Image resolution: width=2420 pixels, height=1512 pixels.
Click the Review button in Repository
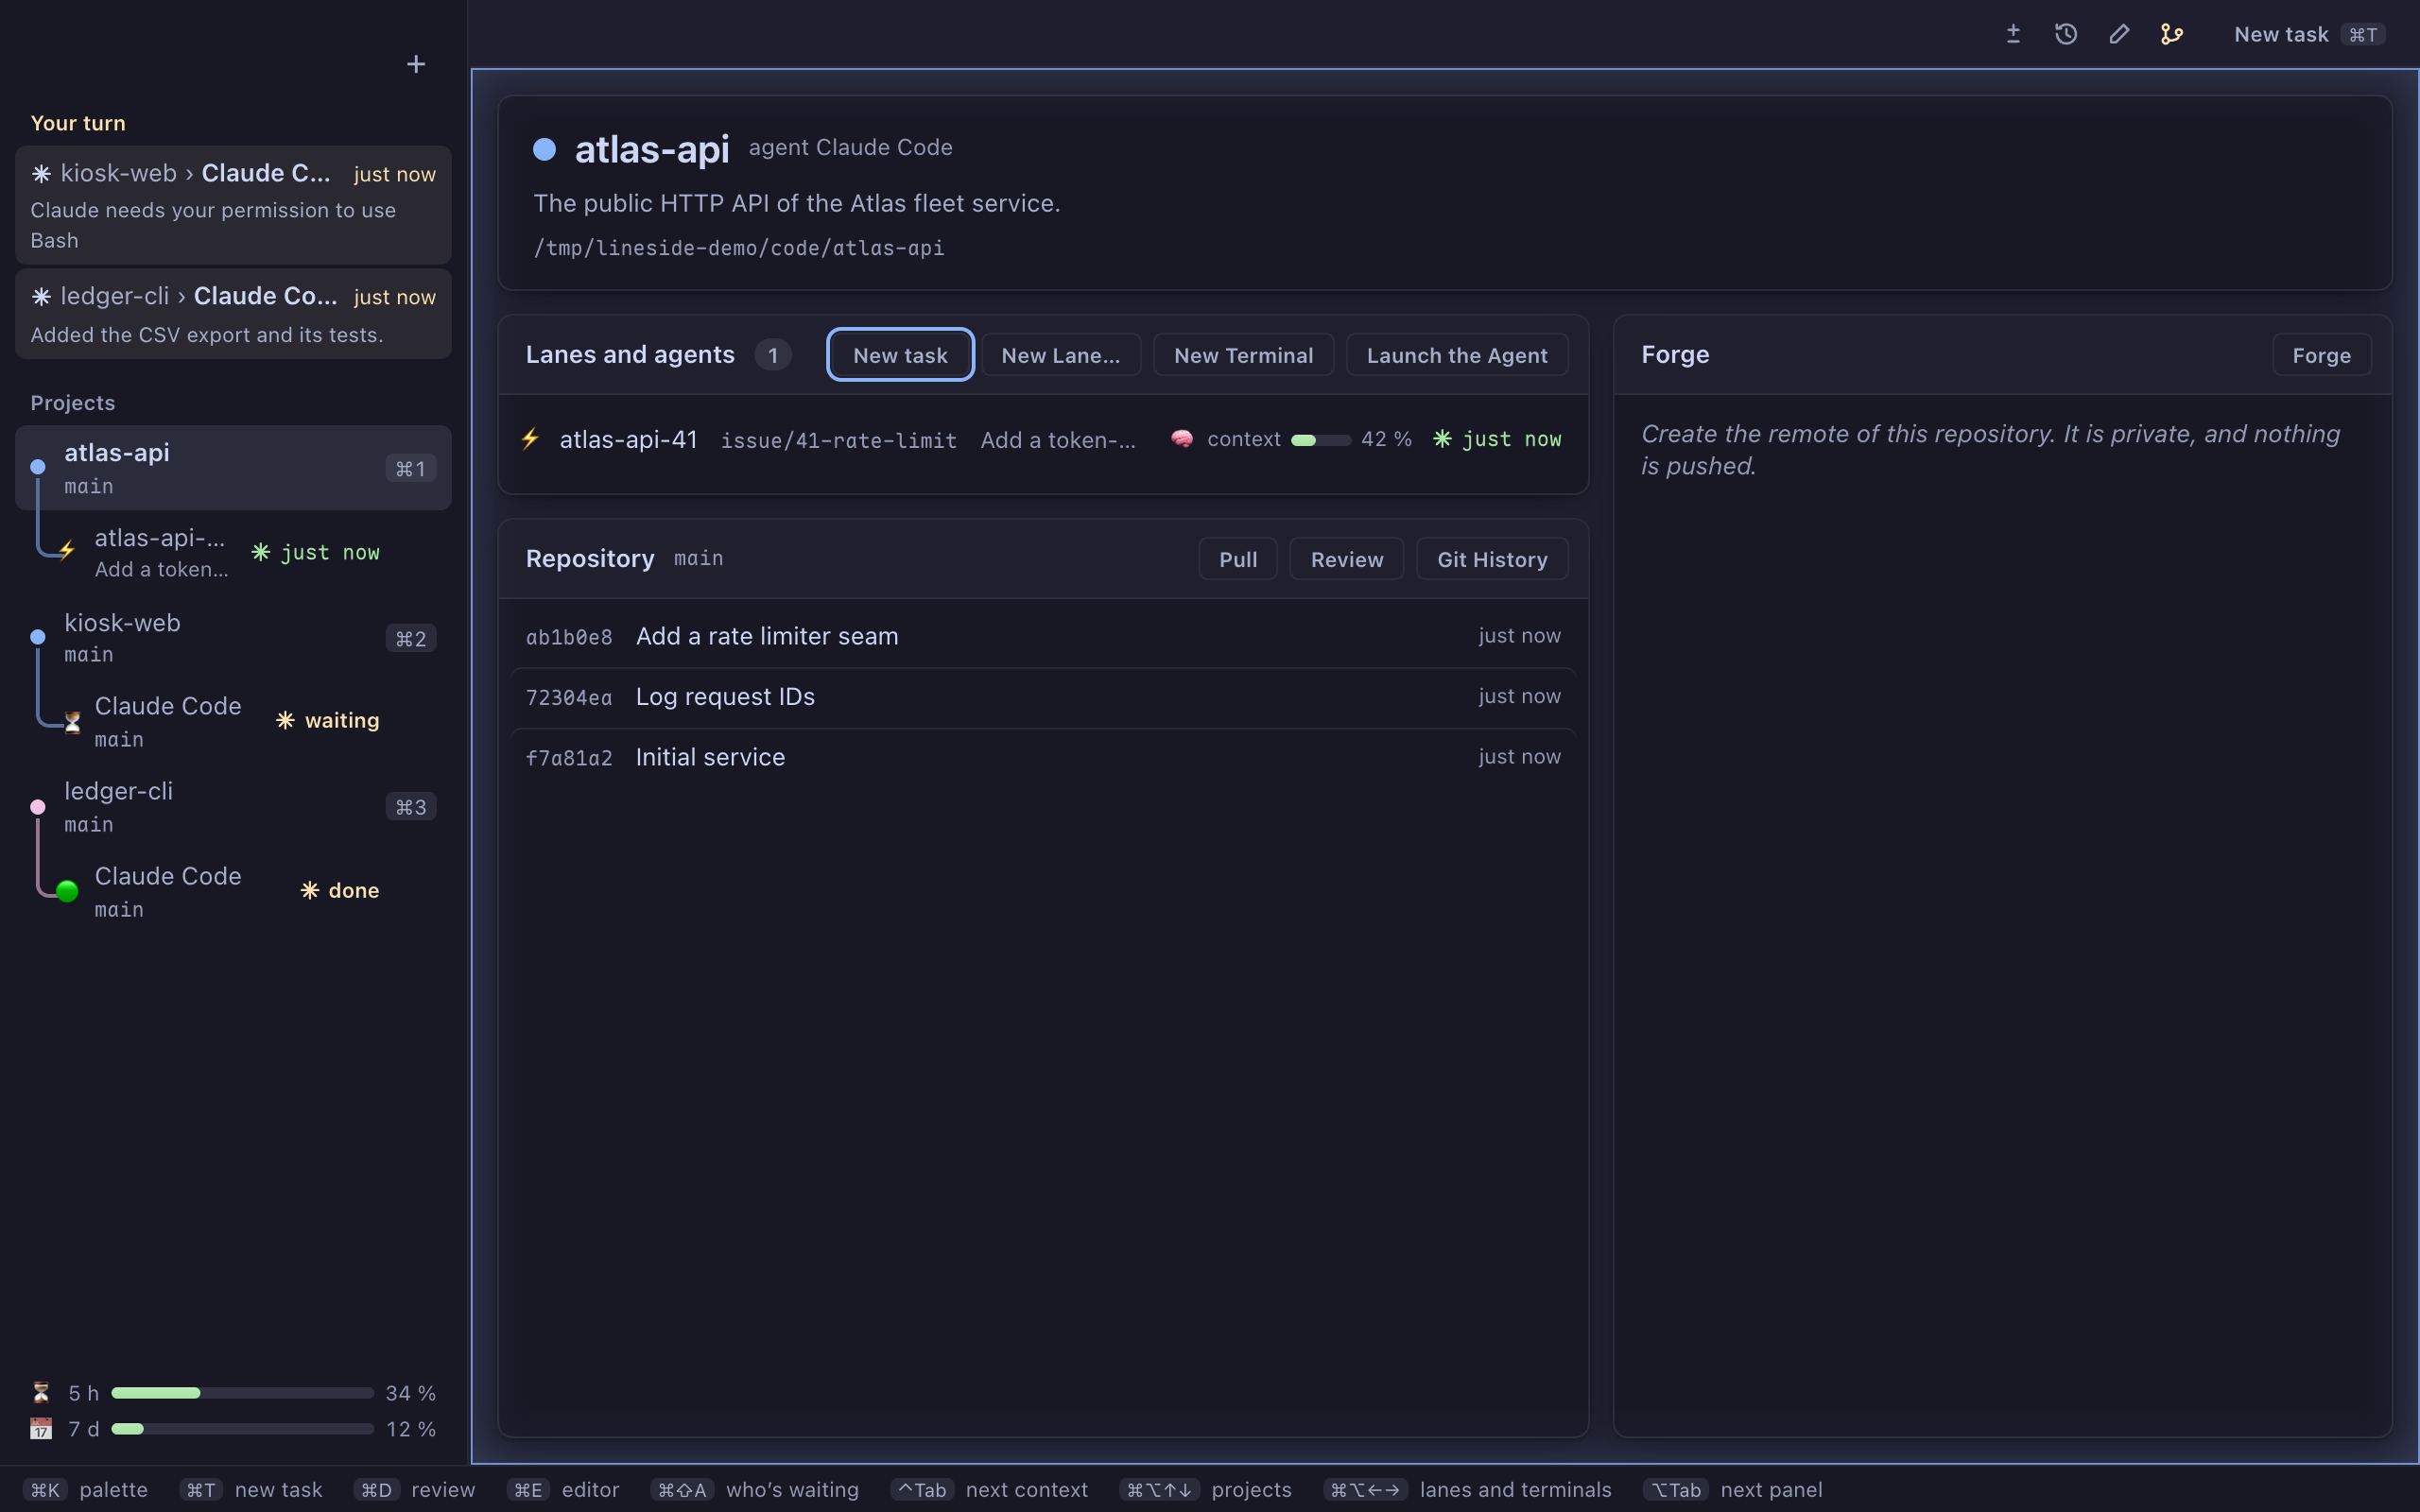pos(1347,559)
